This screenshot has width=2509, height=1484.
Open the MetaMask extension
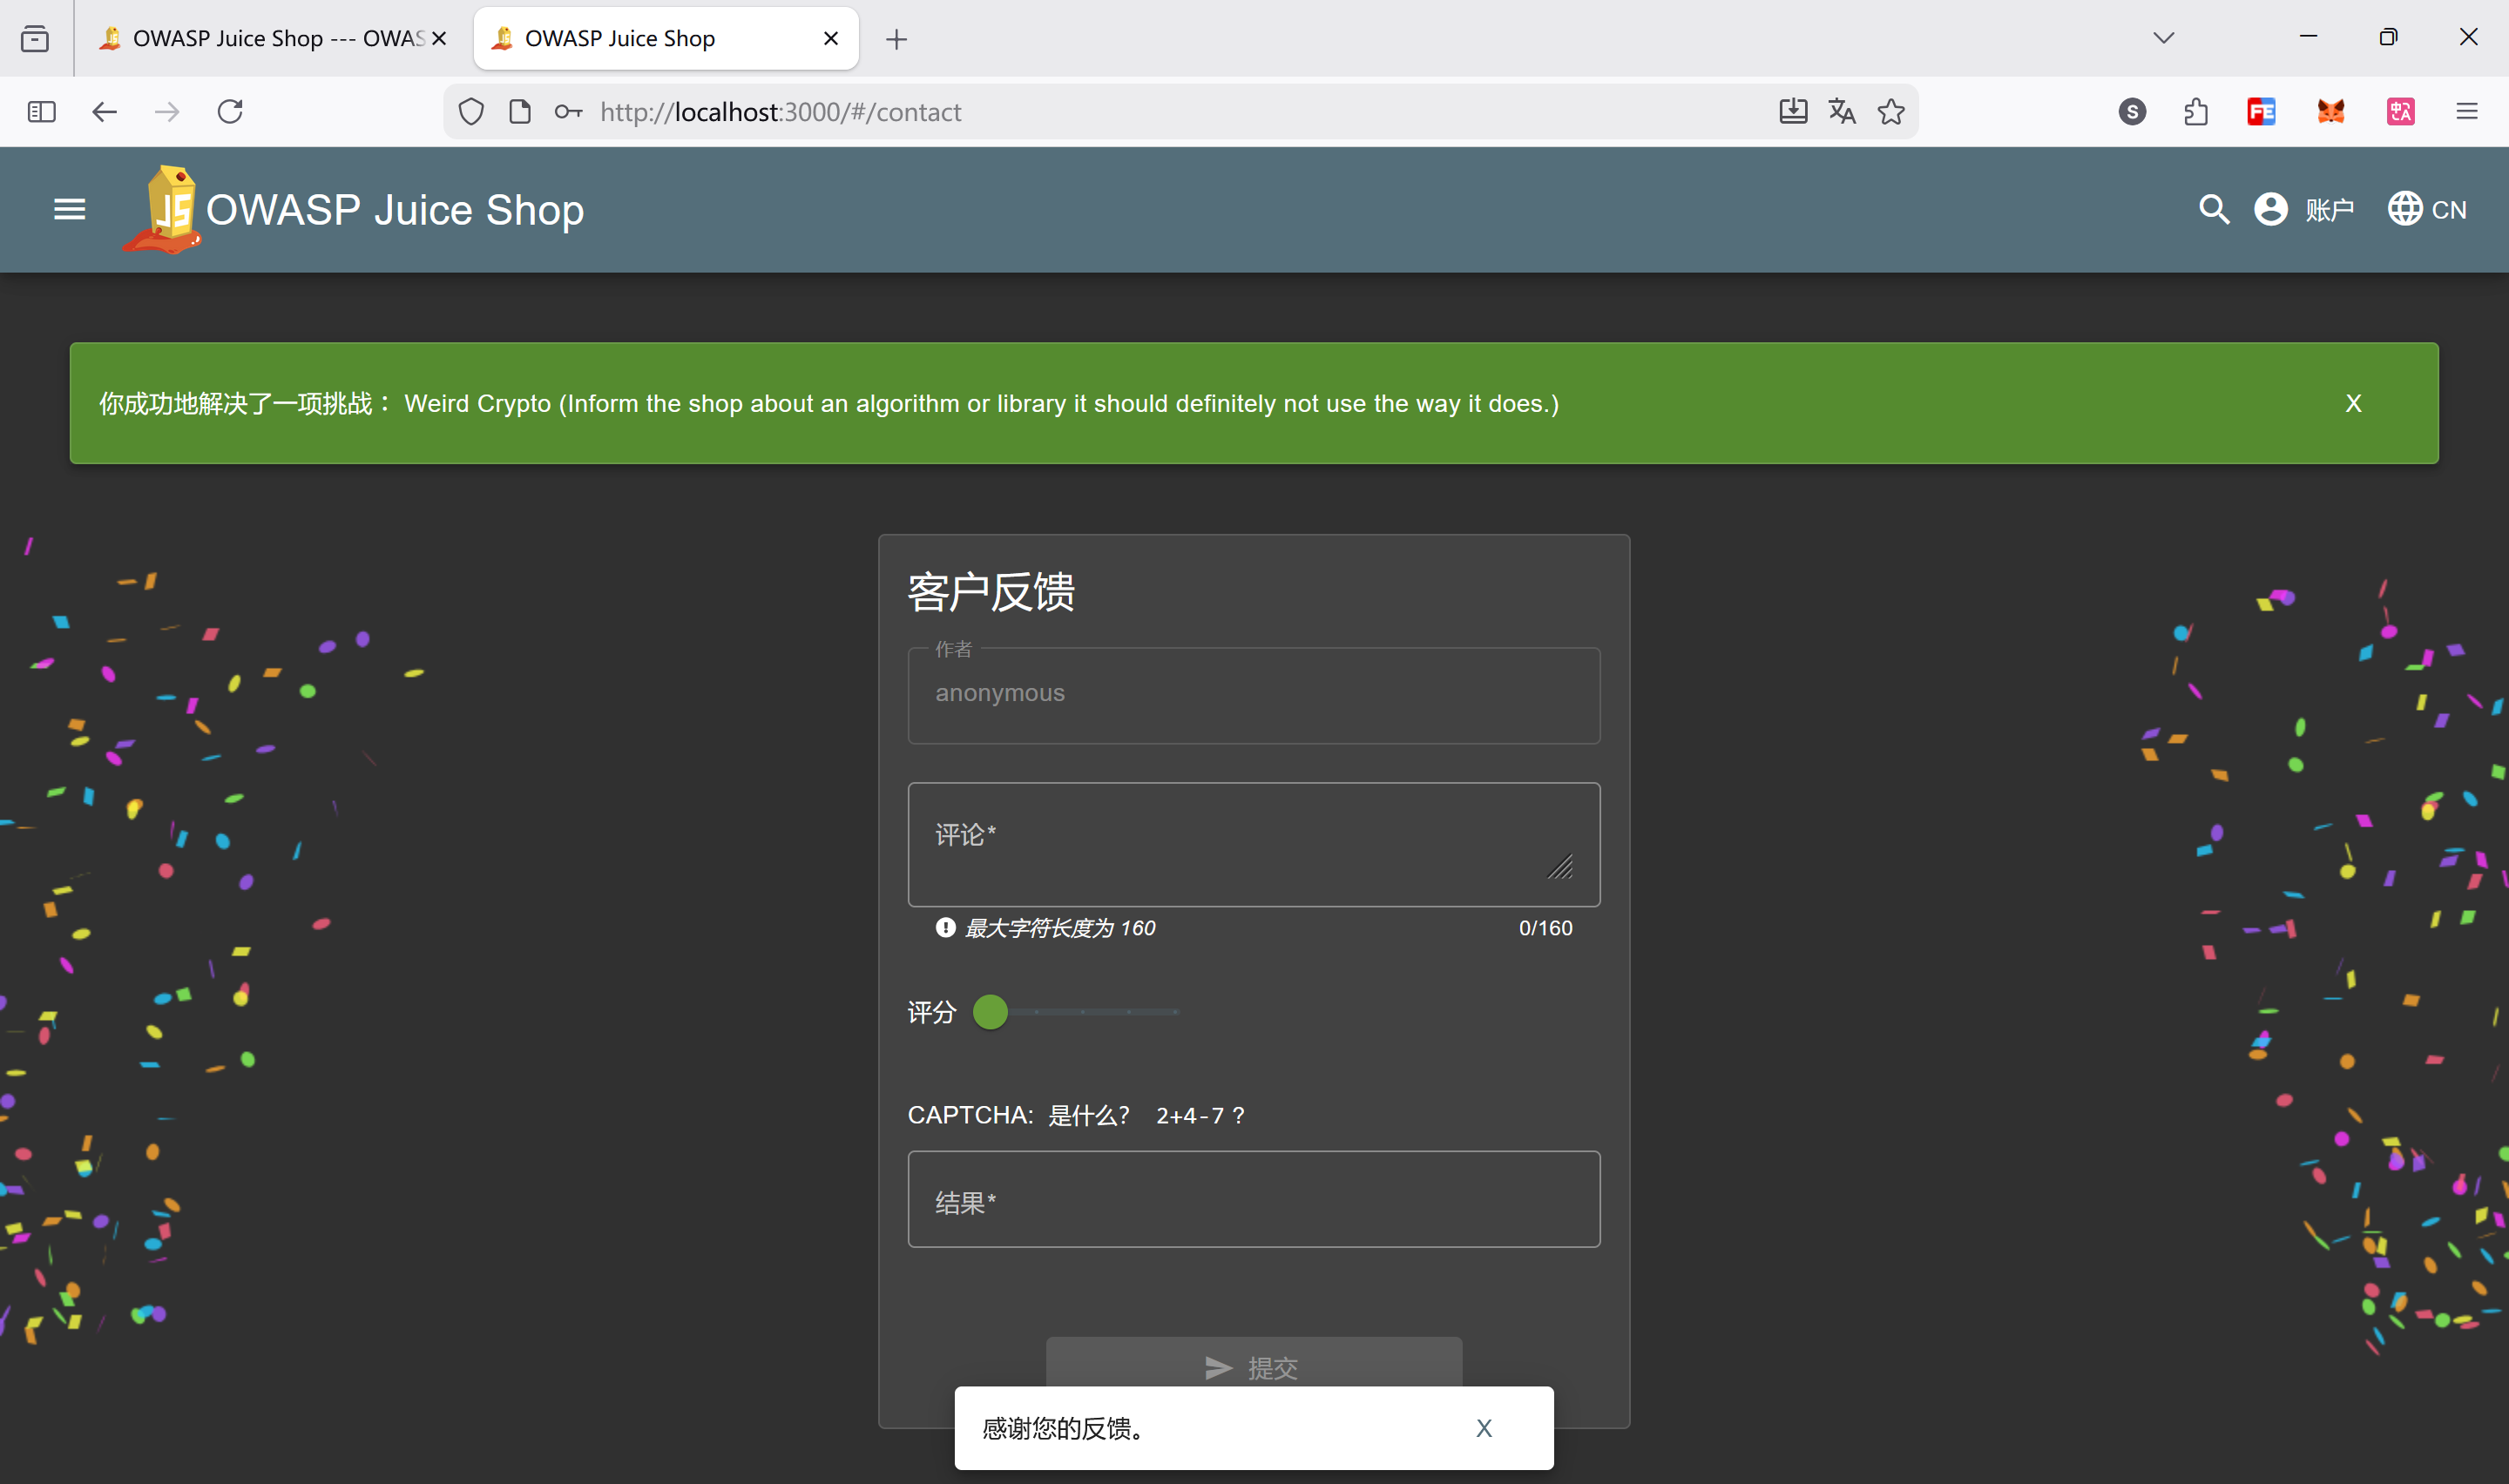[x=2331, y=111]
